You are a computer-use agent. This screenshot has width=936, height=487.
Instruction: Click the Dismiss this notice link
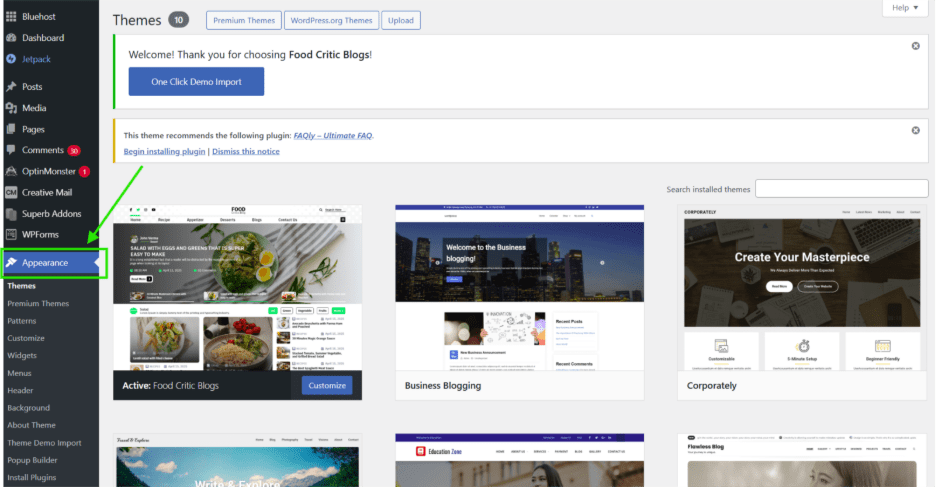pyautogui.click(x=246, y=151)
